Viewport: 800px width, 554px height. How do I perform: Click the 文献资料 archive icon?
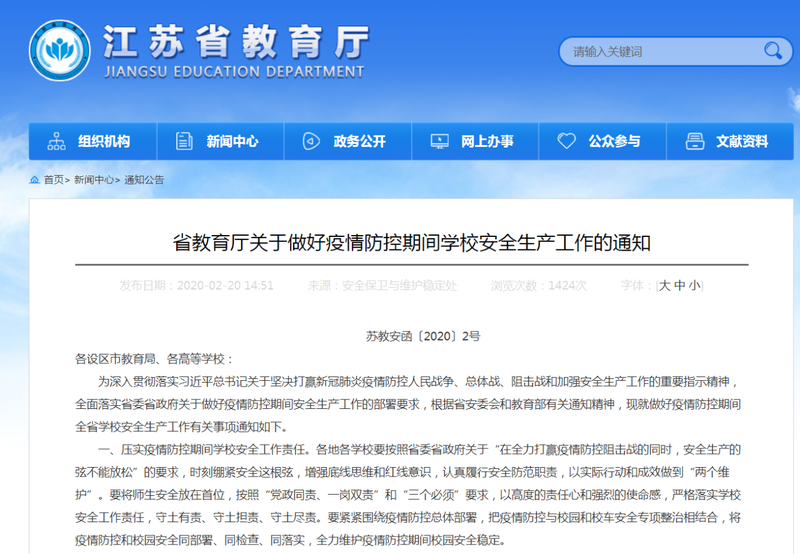click(x=694, y=141)
